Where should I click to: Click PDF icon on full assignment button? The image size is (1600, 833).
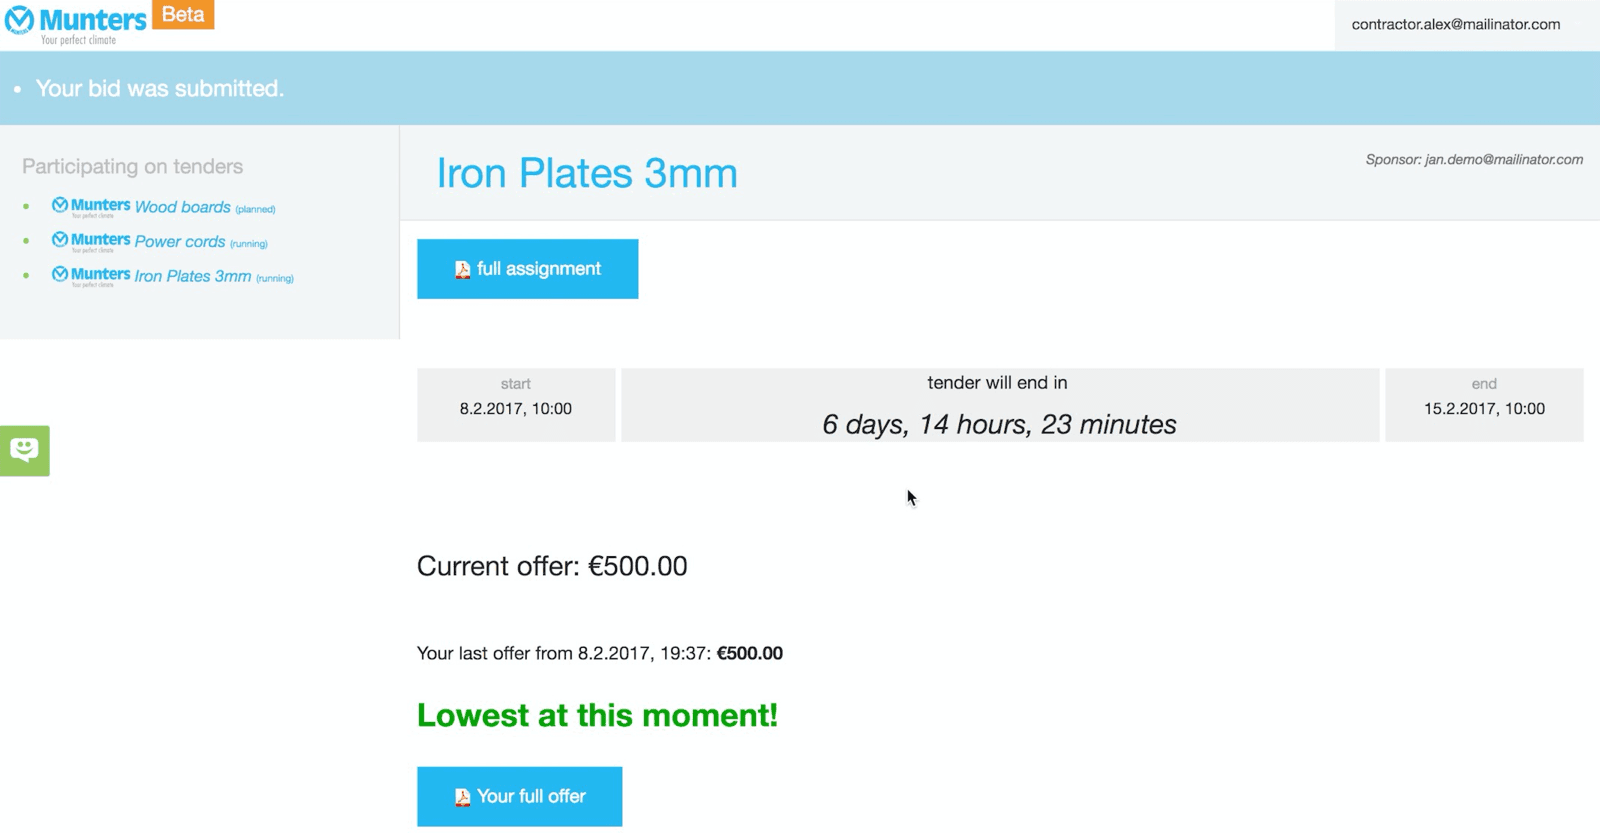coord(462,270)
